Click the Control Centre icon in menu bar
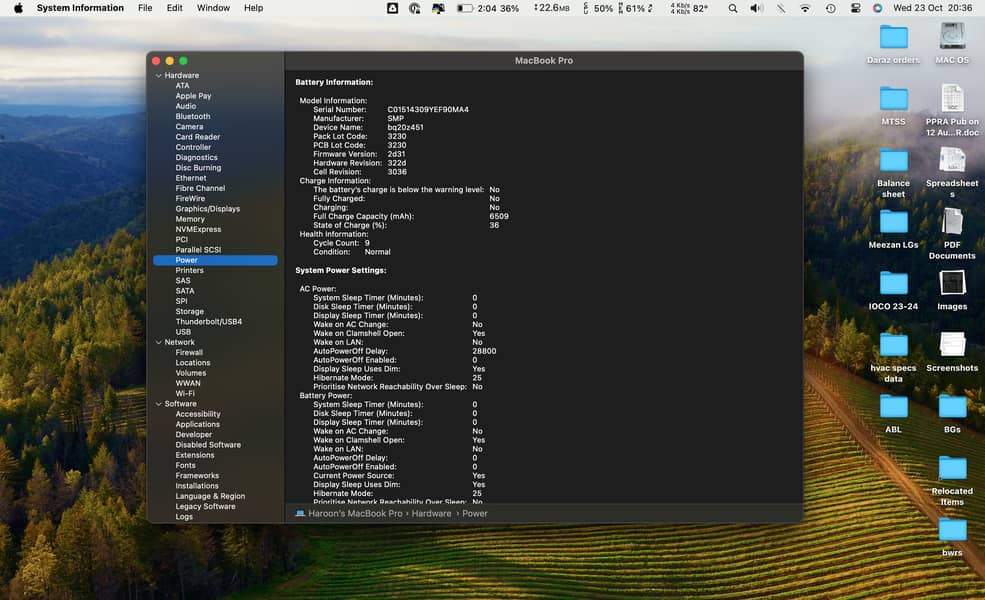The image size is (985, 600). point(855,8)
